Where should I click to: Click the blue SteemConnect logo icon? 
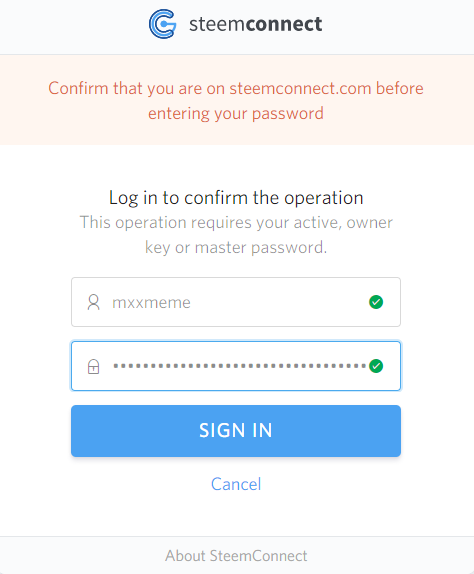pyautogui.click(x=163, y=24)
